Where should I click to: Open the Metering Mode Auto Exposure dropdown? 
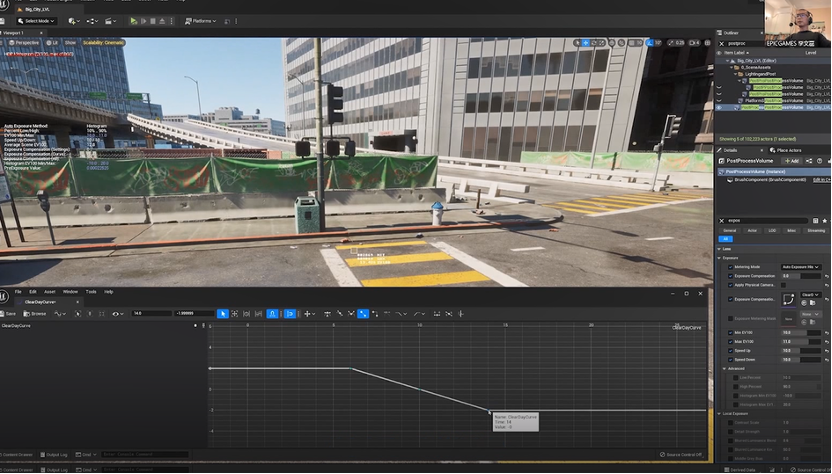tap(801, 267)
